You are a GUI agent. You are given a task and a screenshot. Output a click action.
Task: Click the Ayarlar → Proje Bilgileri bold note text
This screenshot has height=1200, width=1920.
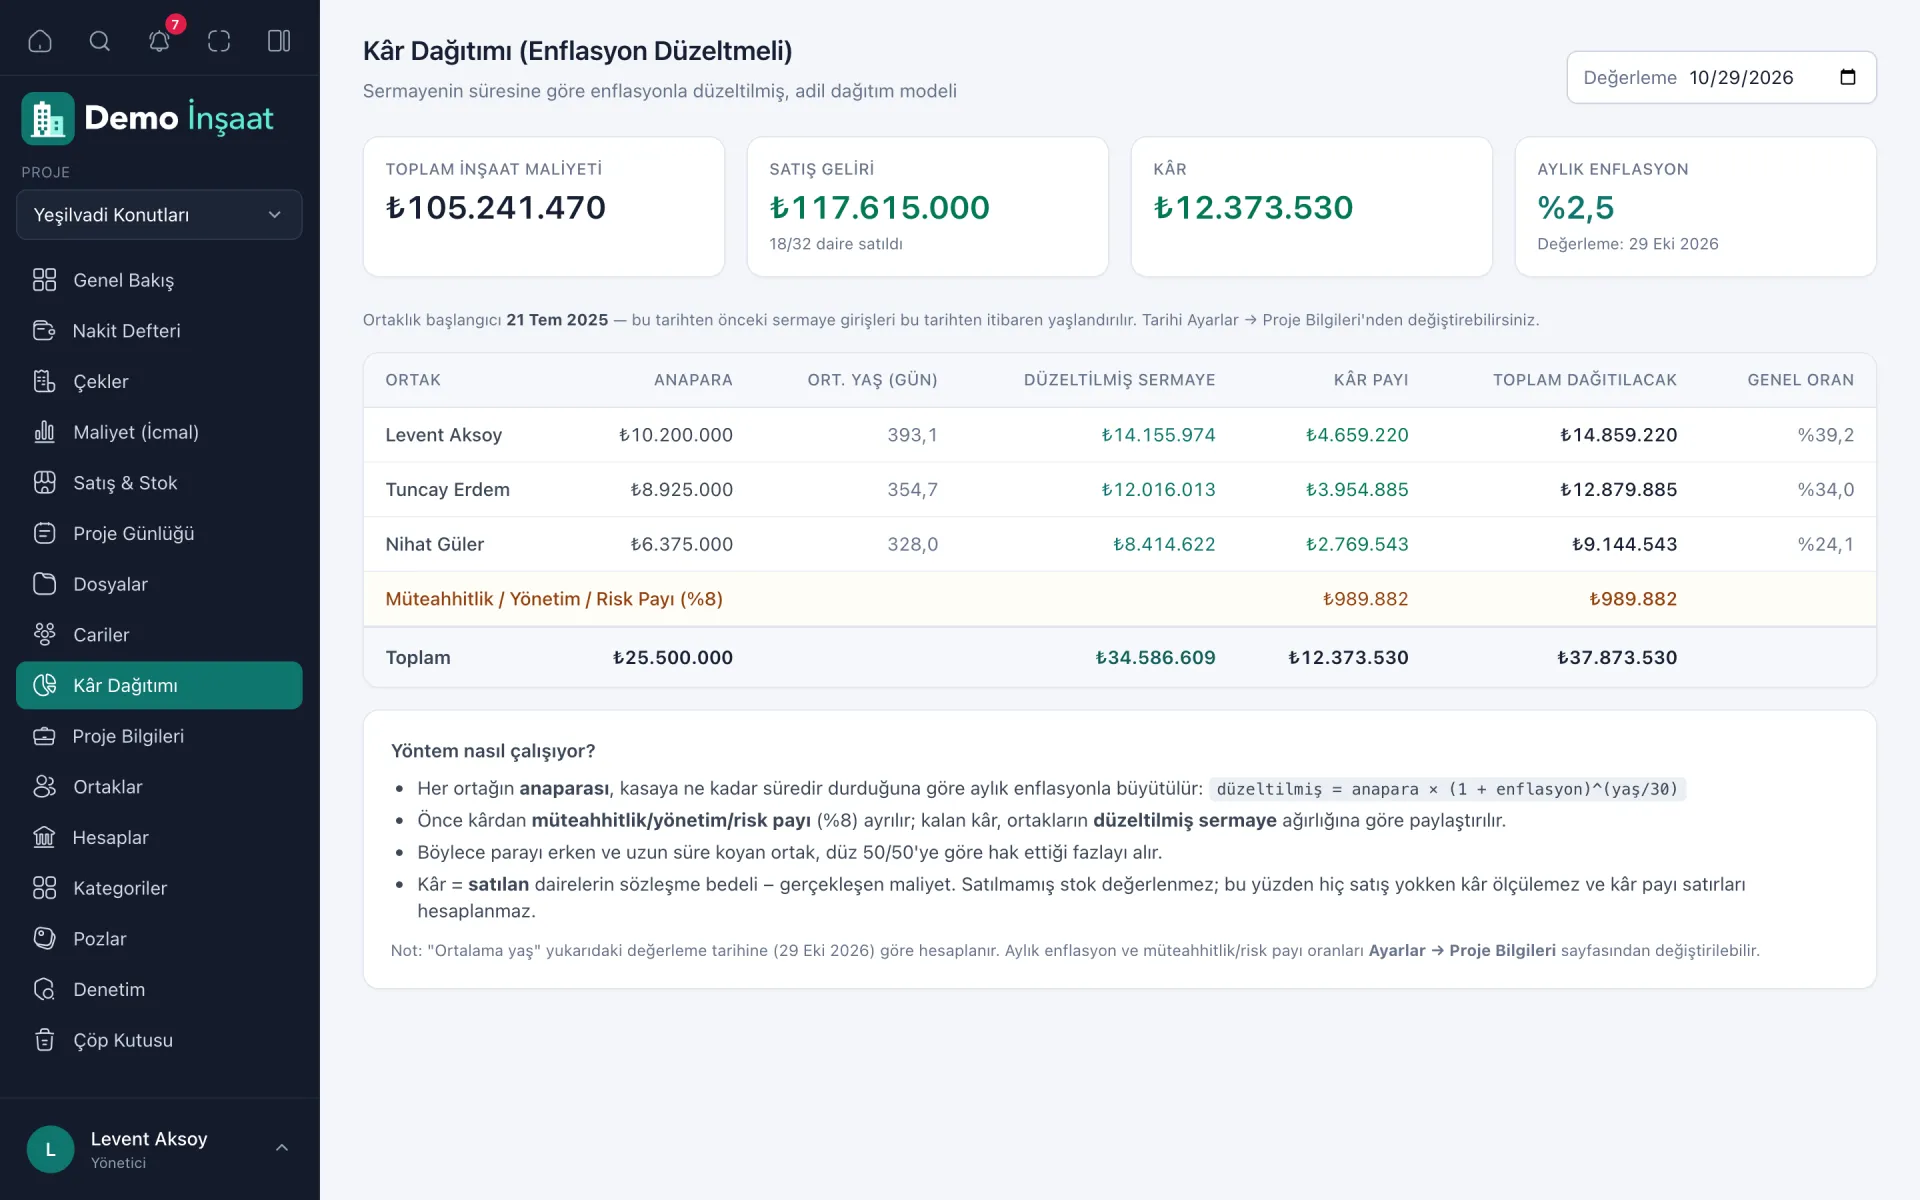pos(1462,951)
